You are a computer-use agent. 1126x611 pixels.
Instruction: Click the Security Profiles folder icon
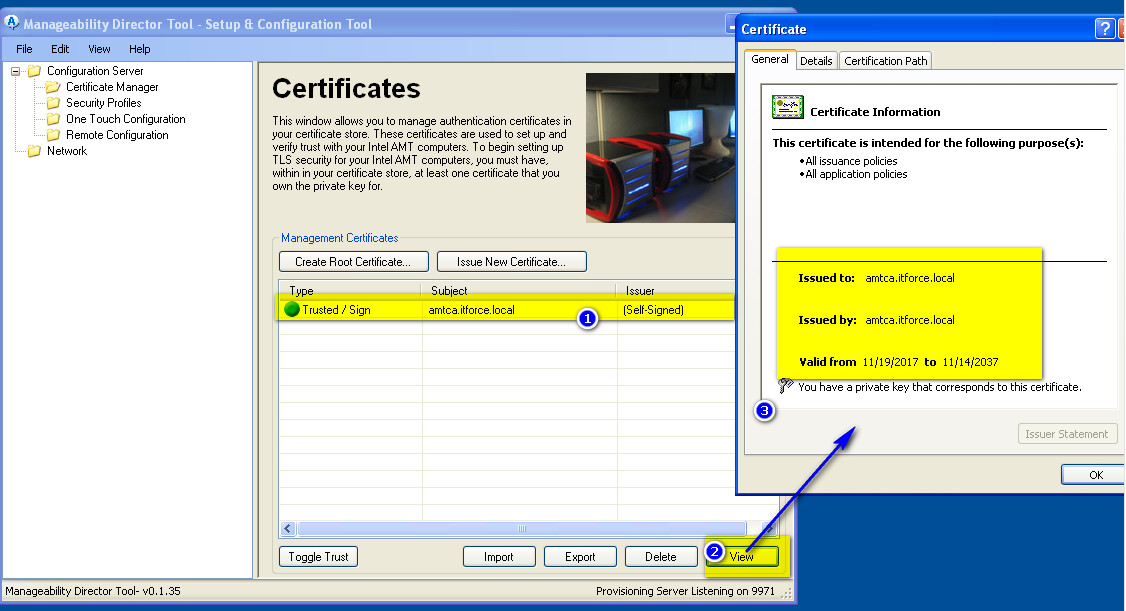(52, 103)
